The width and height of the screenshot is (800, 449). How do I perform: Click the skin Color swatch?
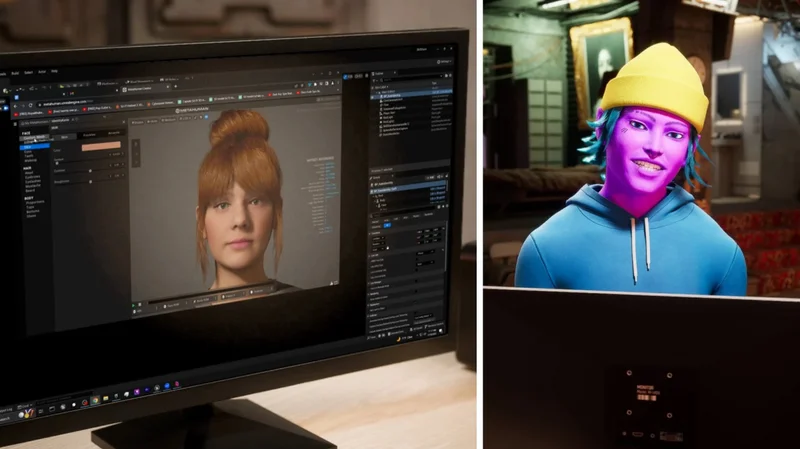pyautogui.click(x=101, y=146)
